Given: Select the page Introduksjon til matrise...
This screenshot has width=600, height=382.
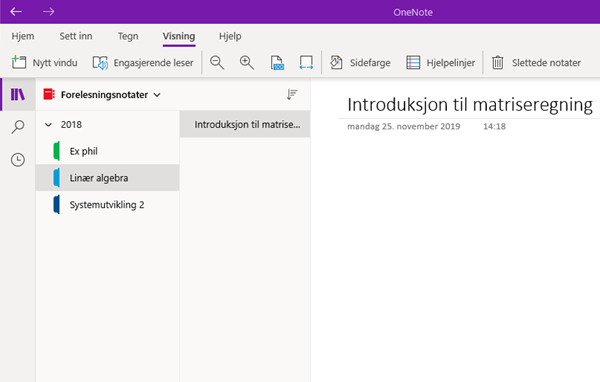Looking at the screenshot, I should coord(245,124).
